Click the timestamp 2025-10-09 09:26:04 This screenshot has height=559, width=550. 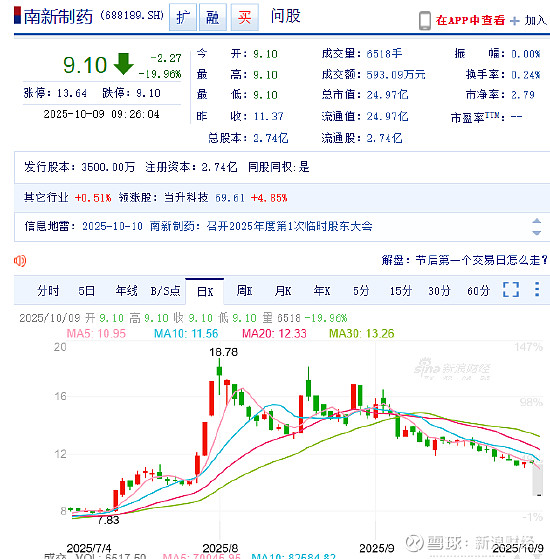[101, 114]
